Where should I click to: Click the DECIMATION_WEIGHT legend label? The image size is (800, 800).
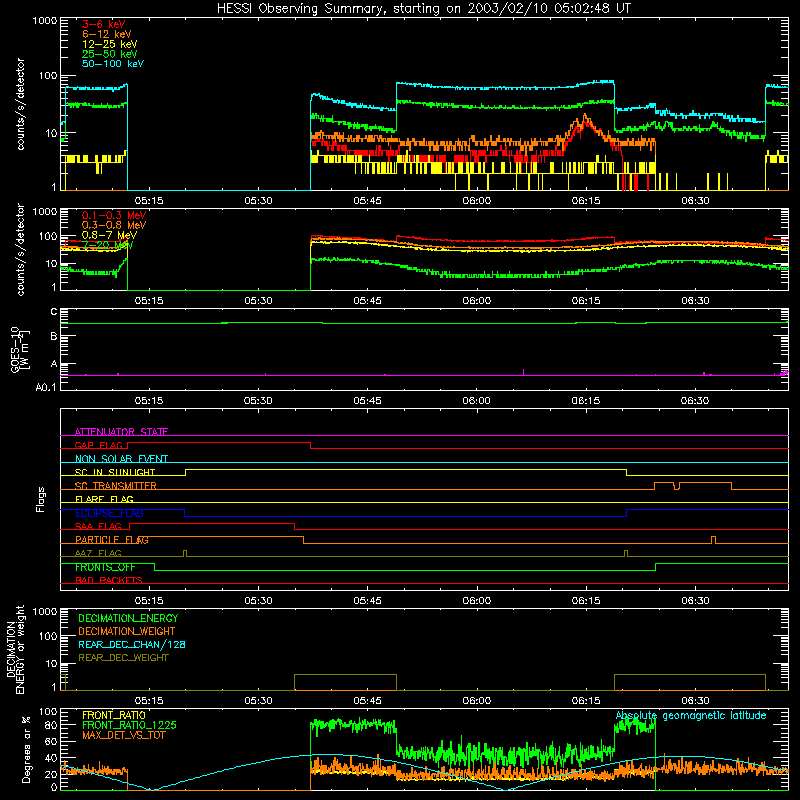coord(127,631)
